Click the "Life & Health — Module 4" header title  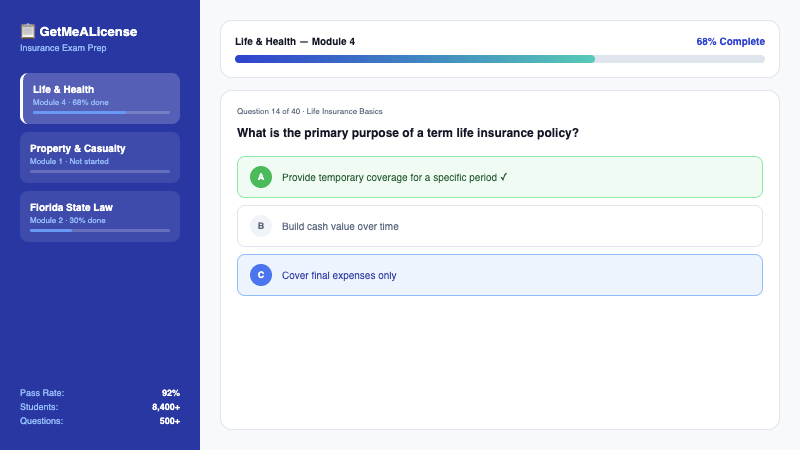[295, 42]
